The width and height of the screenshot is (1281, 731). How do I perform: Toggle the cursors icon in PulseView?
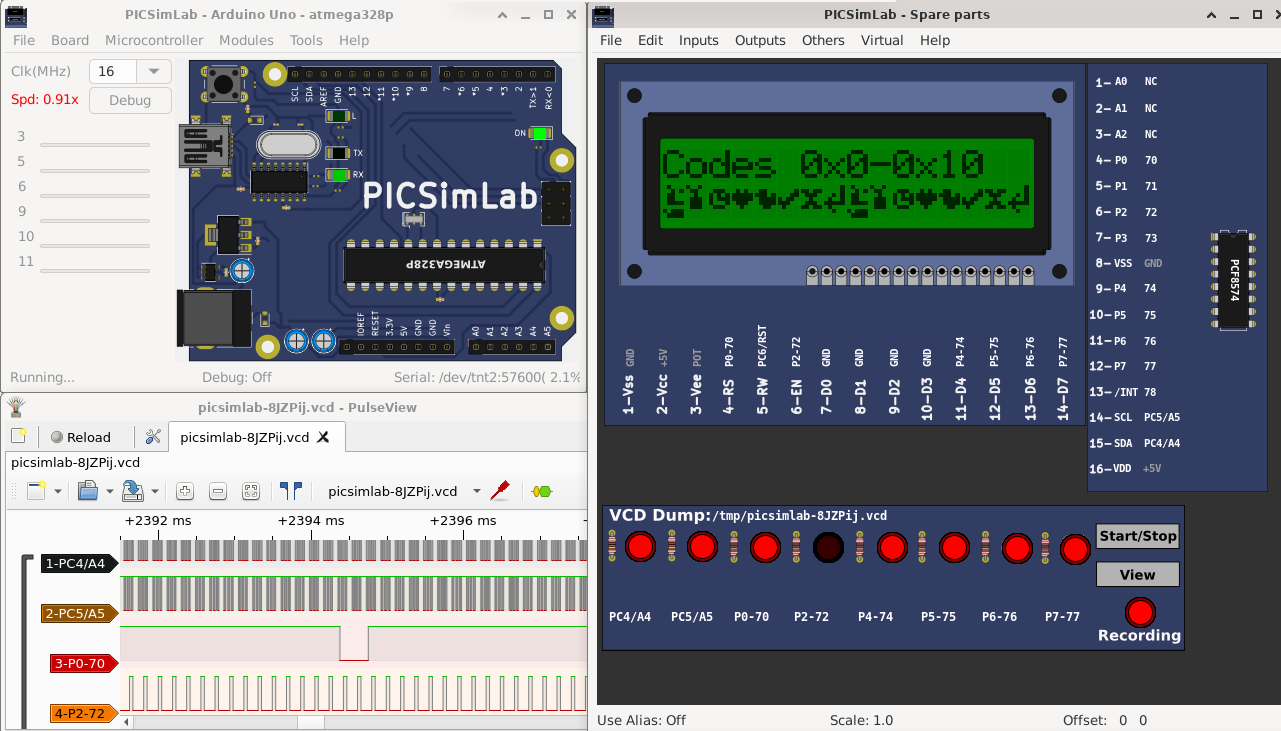click(291, 491)
